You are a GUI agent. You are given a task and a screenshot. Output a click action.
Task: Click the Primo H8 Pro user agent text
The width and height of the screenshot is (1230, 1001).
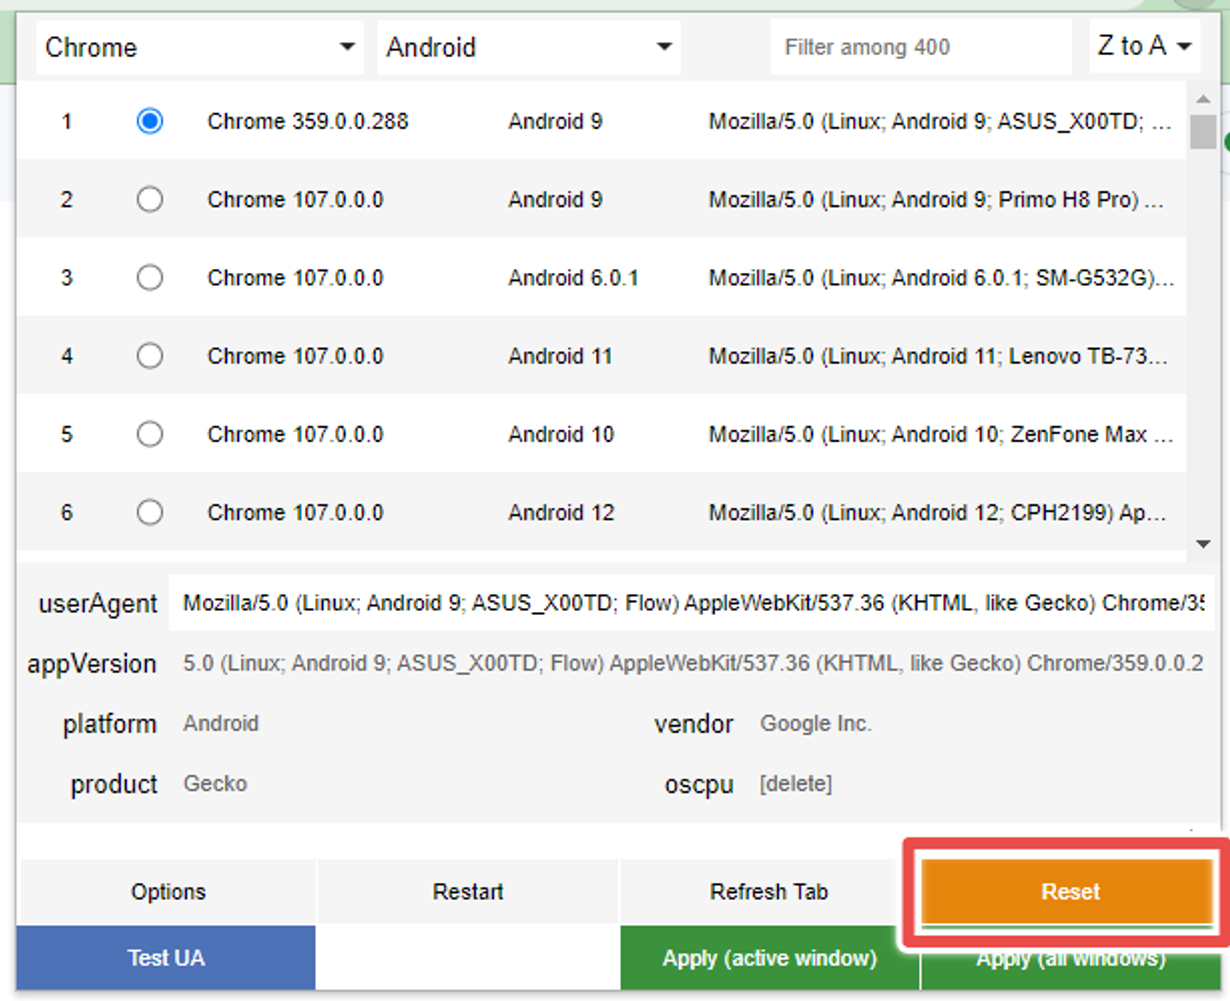click(x=936, y=199)
